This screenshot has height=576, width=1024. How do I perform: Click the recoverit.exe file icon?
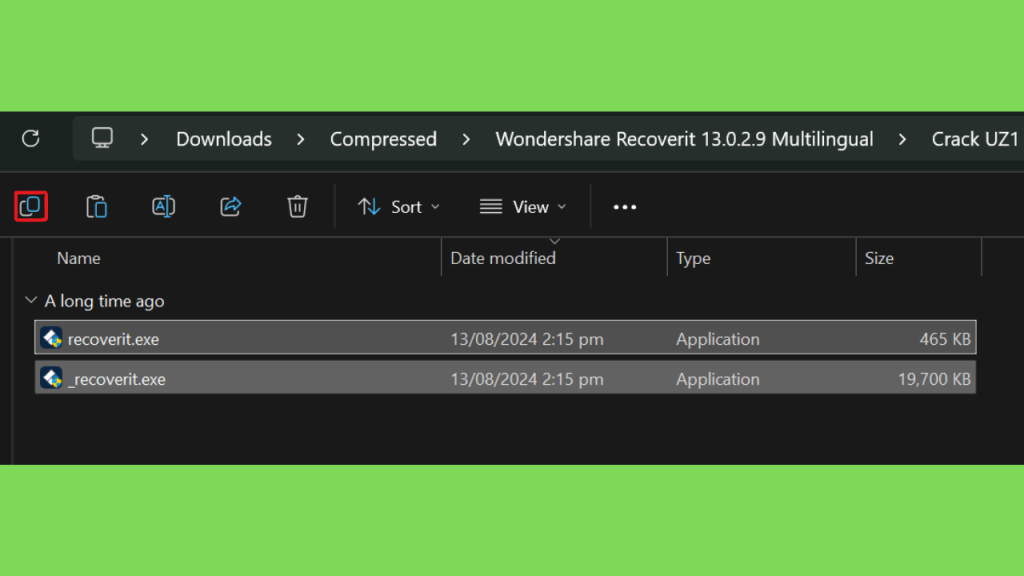tap(52, 338)
